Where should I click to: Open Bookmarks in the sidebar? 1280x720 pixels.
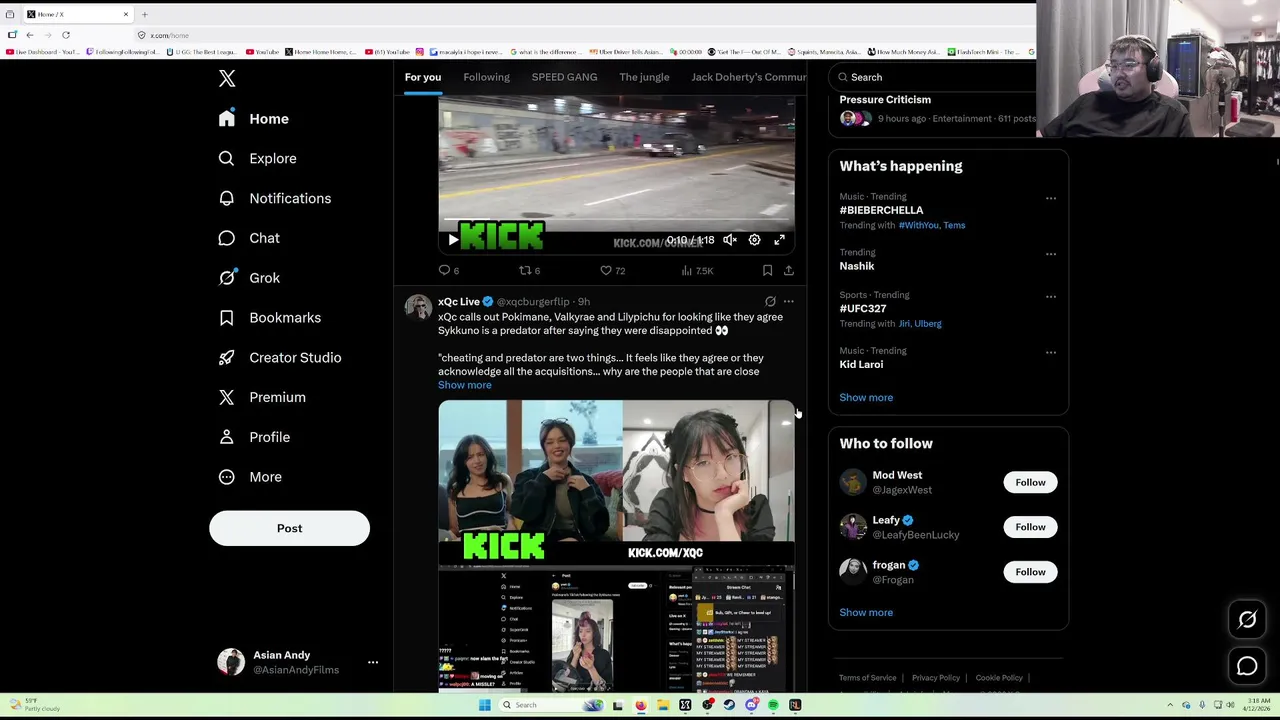[x=270, y=317]
